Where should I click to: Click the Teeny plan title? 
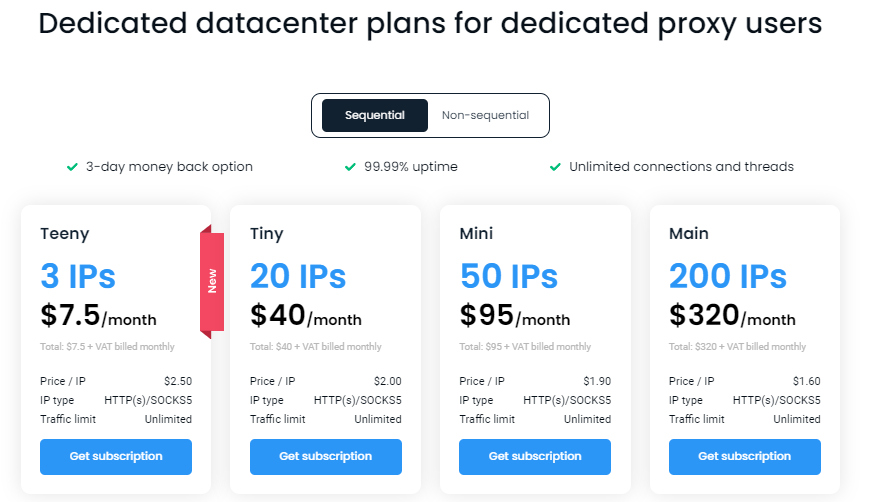(x=65, y=234)
